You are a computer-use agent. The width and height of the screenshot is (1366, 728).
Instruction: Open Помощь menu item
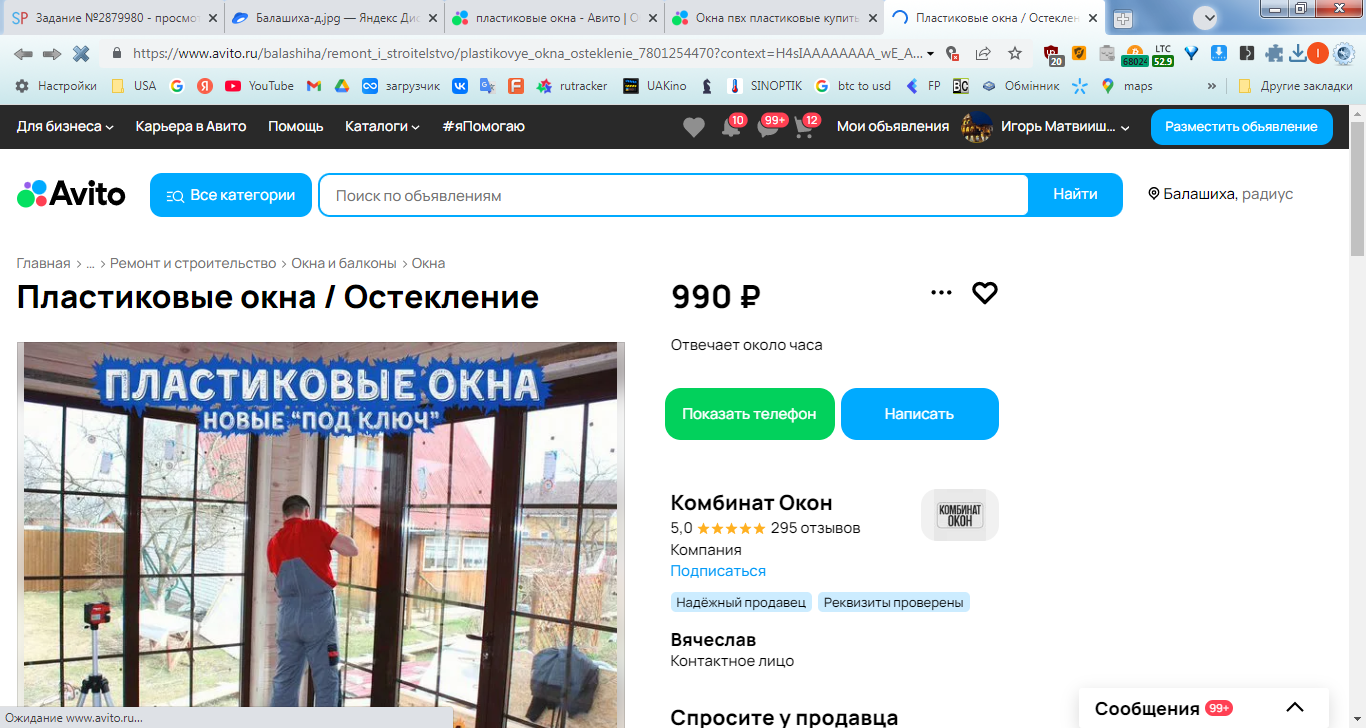[296, 126]
